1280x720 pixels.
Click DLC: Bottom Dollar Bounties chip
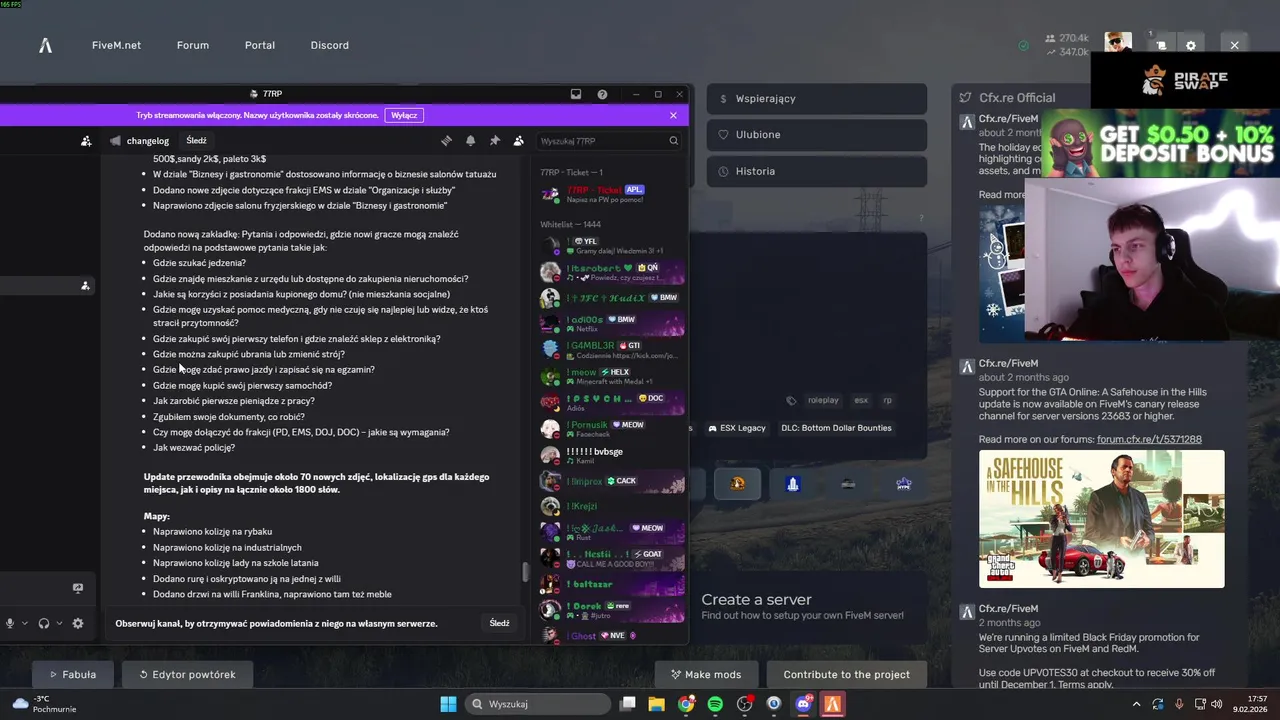(836, 428)
